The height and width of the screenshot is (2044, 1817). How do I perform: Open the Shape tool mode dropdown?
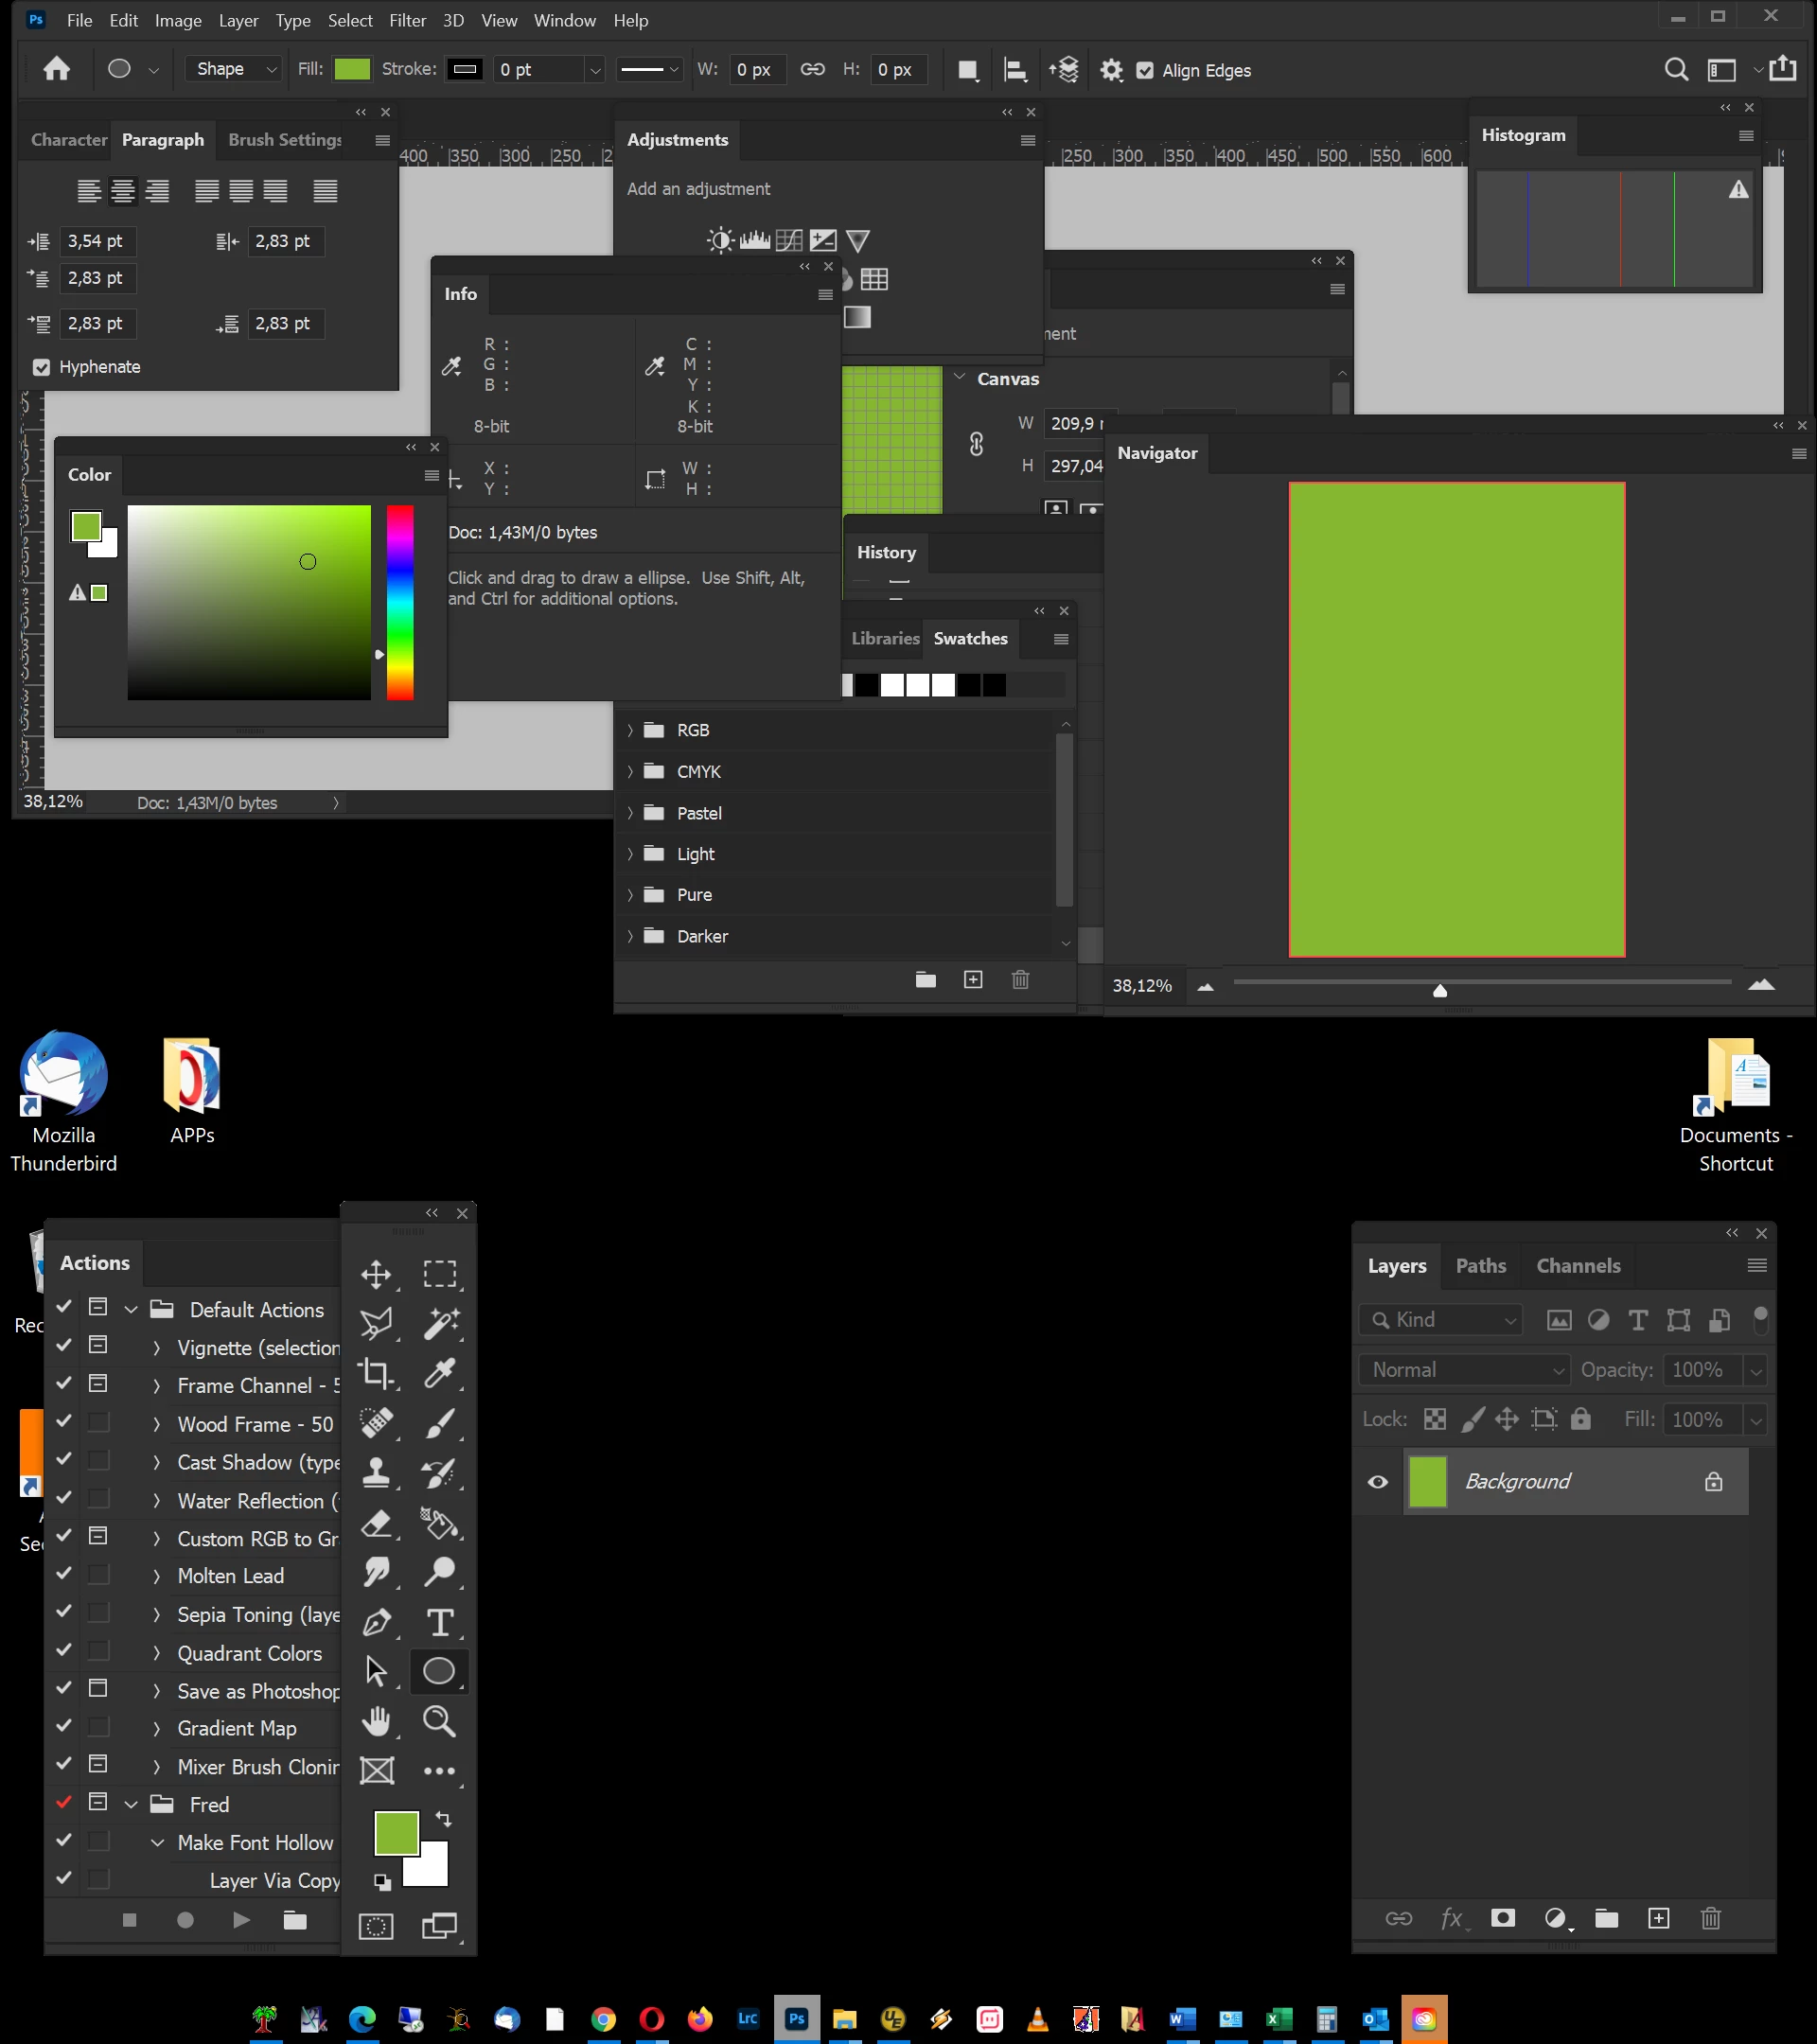pyautogui.click(x=233, y=69)
